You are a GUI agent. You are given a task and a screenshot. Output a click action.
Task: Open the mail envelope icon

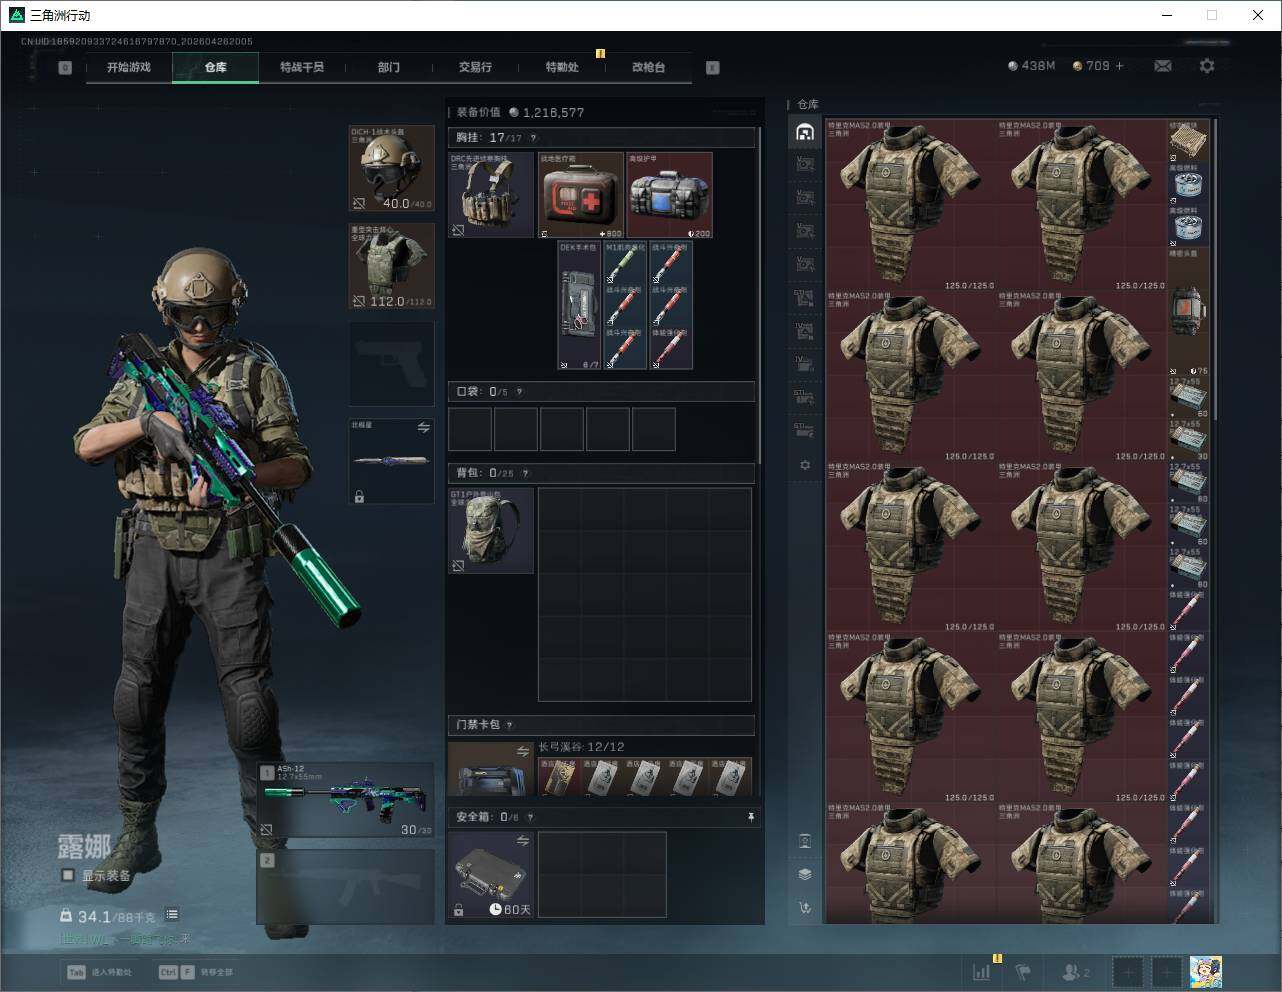1163,66
